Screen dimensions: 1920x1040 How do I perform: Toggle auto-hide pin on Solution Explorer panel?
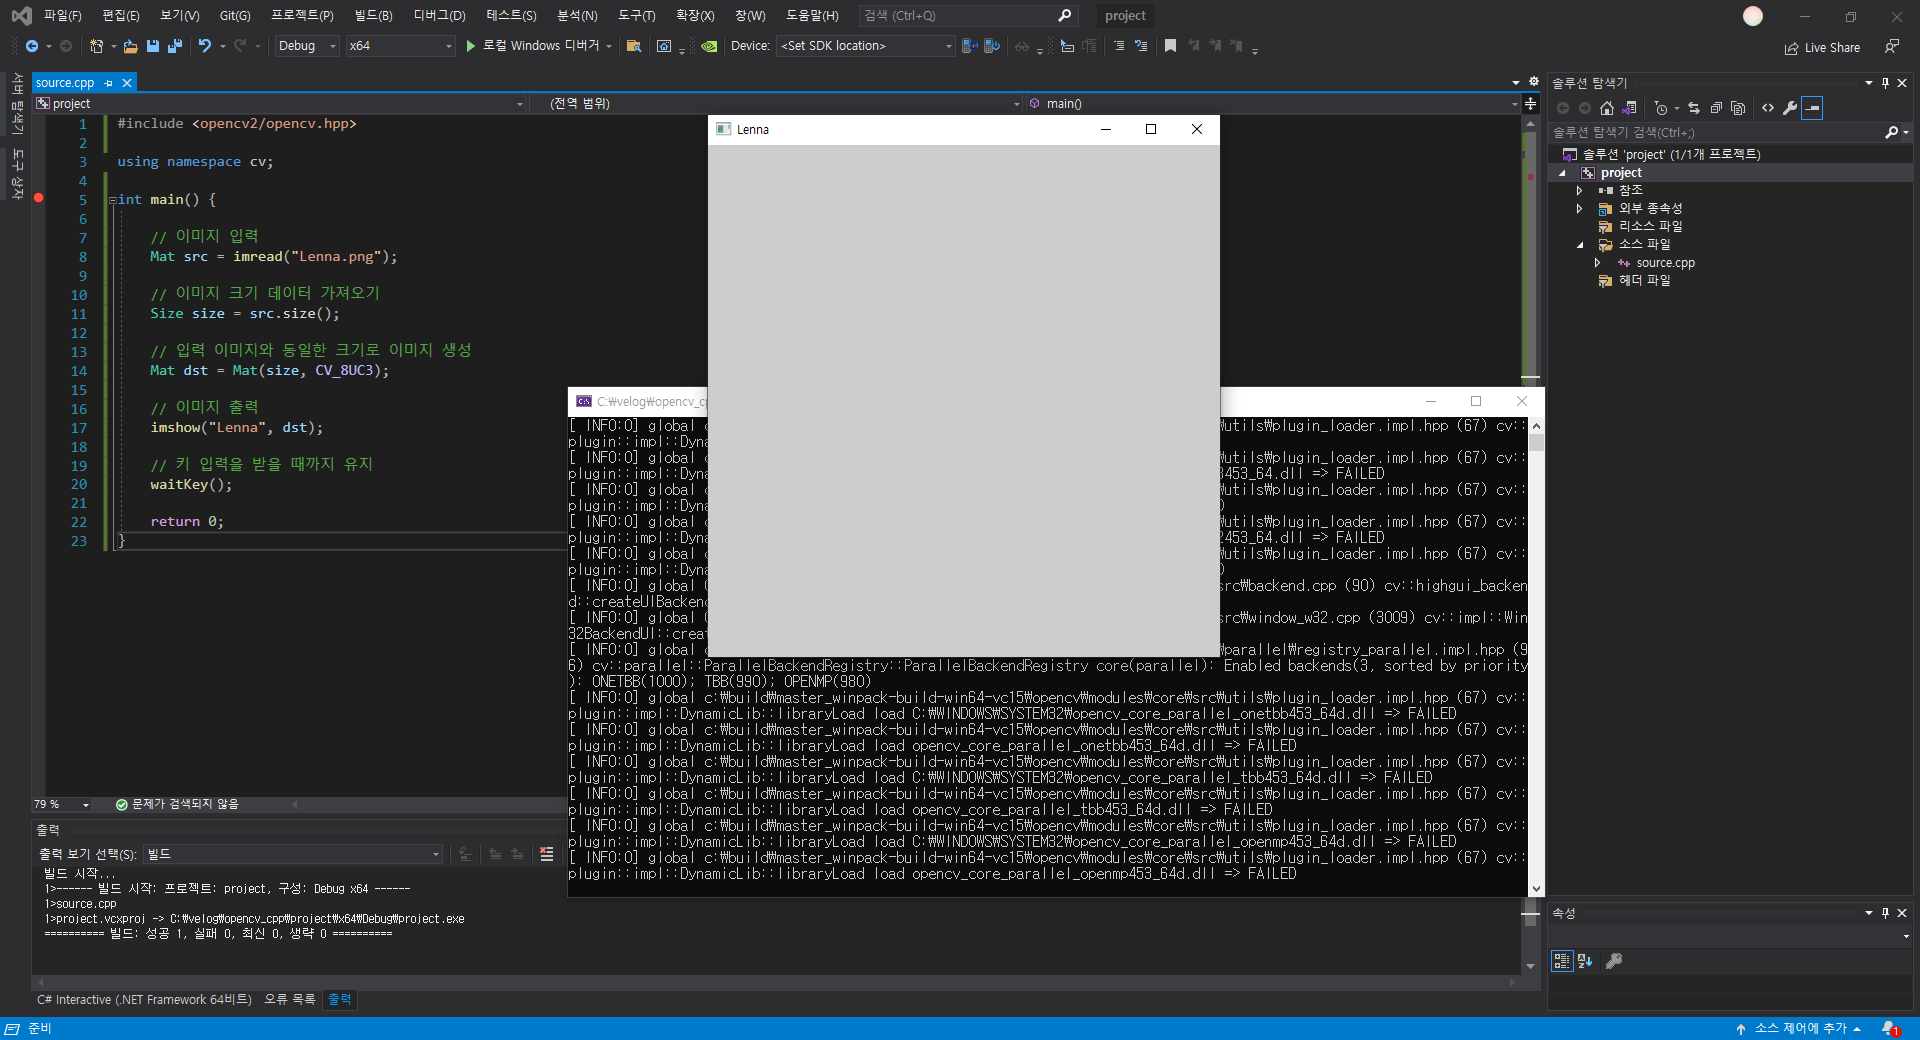click(1885, 83)
